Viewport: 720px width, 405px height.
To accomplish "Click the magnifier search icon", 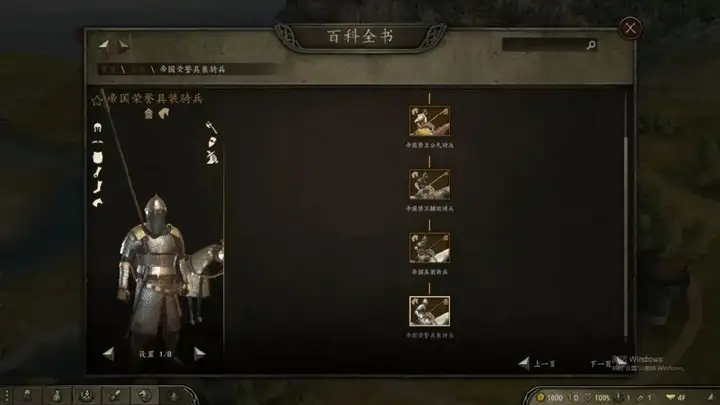I will [591, 45].
